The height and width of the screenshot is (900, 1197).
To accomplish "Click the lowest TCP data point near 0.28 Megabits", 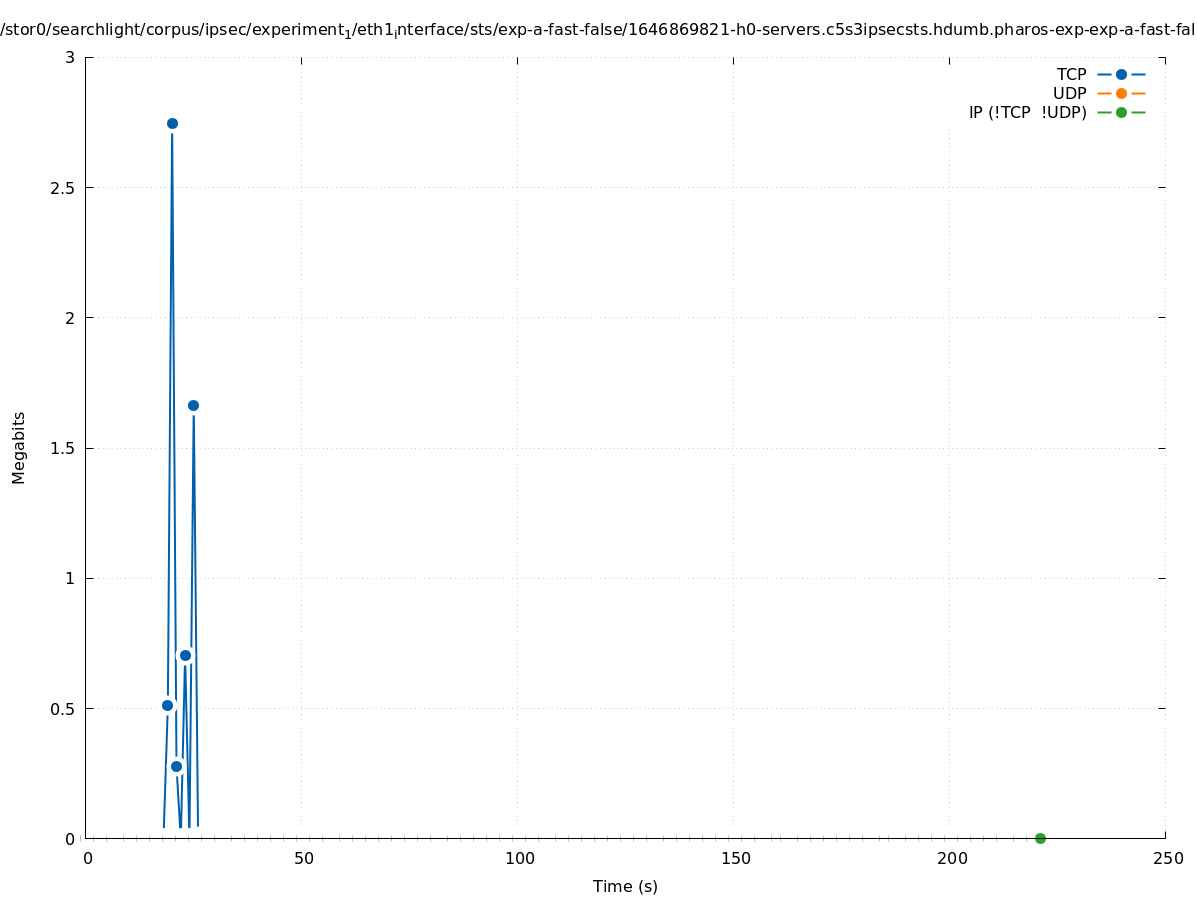I will [177, 767].
